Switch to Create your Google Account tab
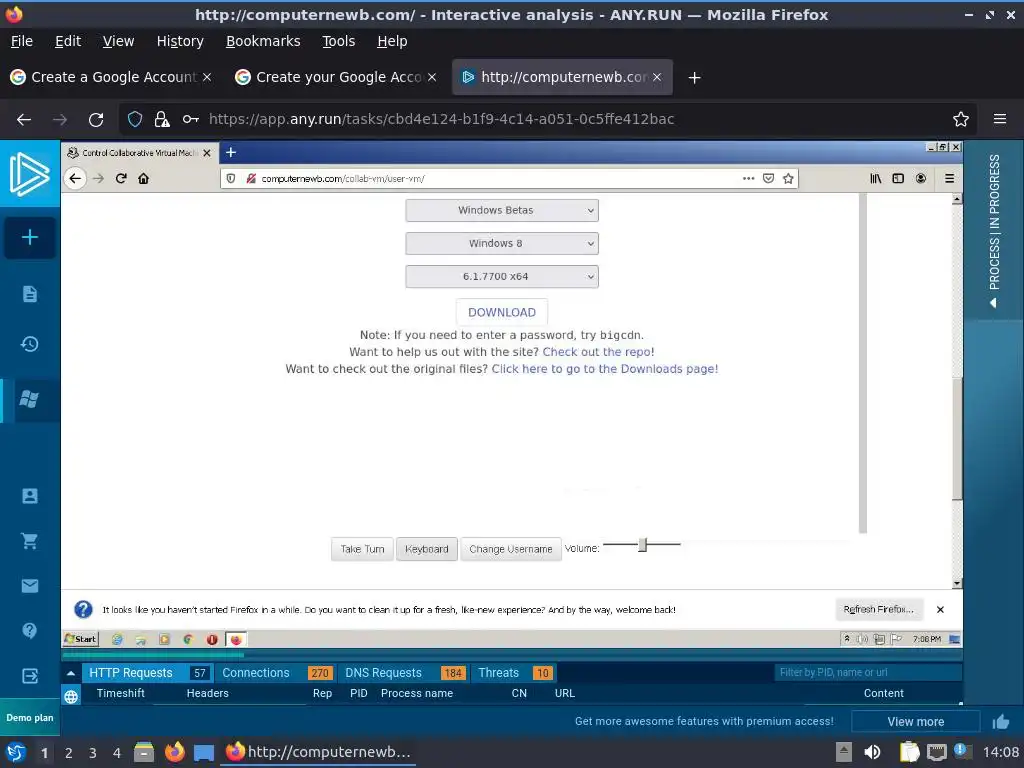The height and width of the screenshot is (768, 1024). coord(337,77)
